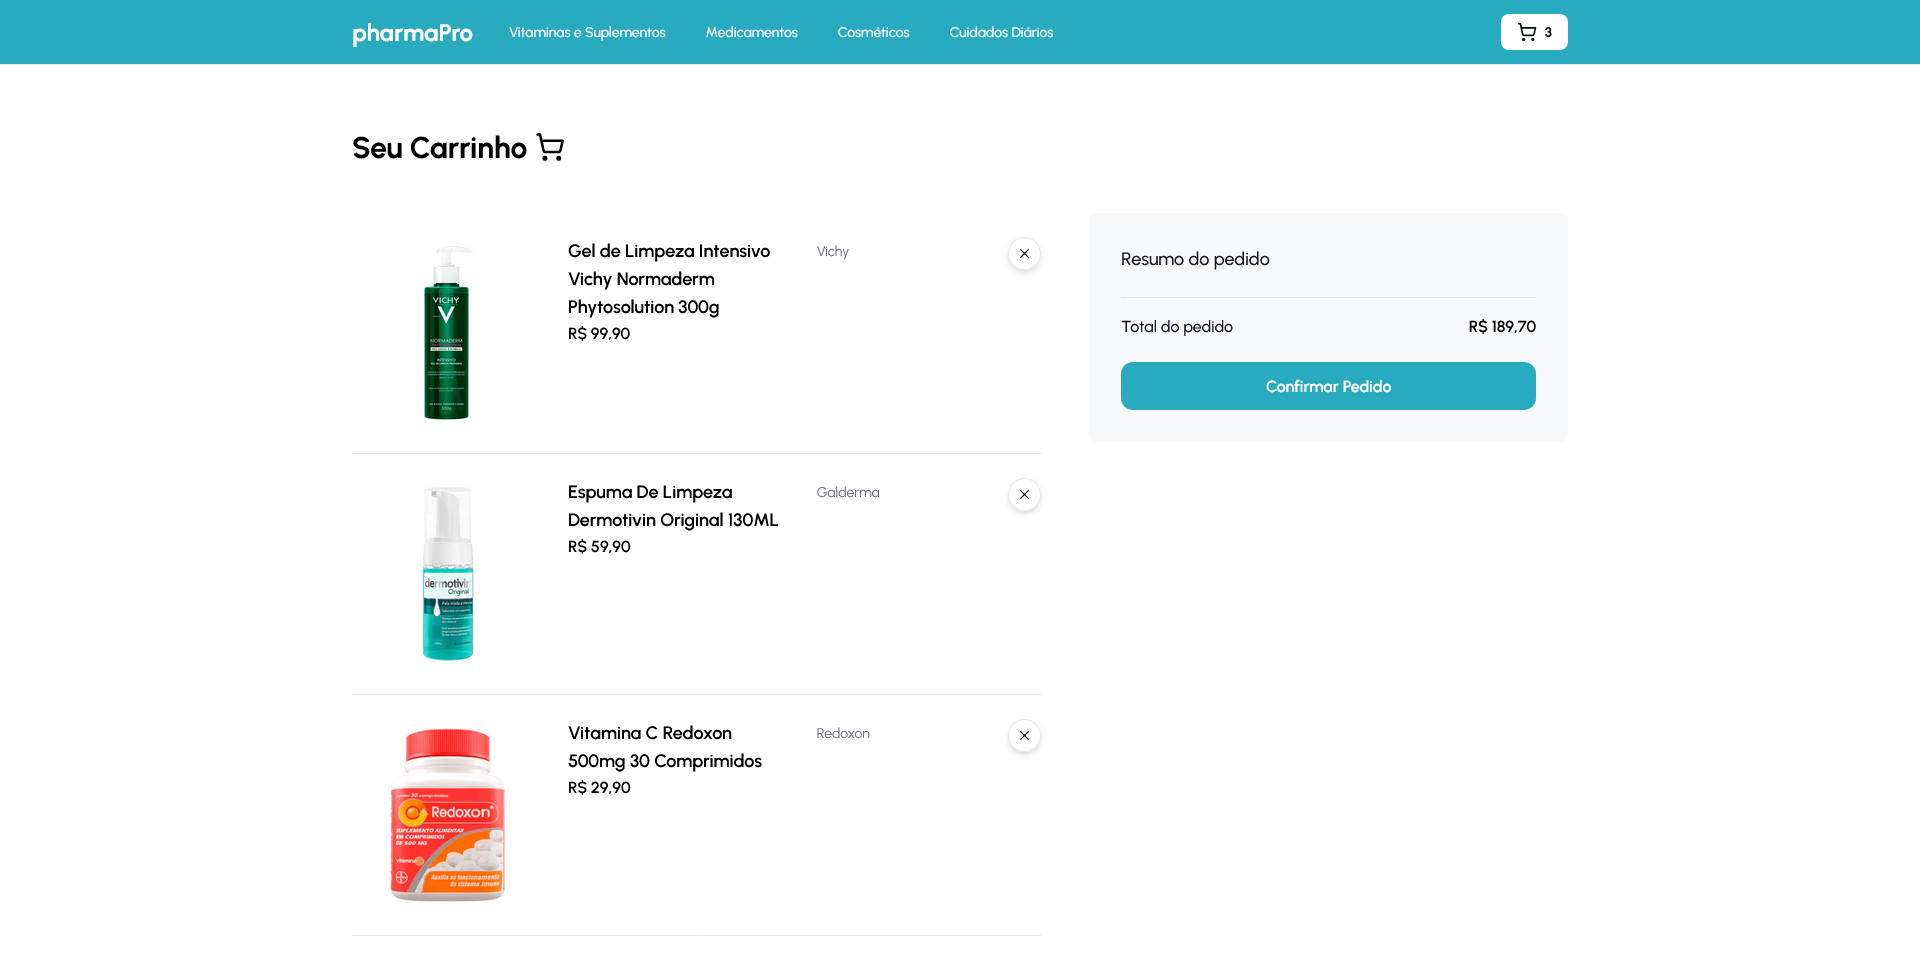Click the Seu Carrinho heading text
This screenshot has height=967, width=1920.
[439, 148]
